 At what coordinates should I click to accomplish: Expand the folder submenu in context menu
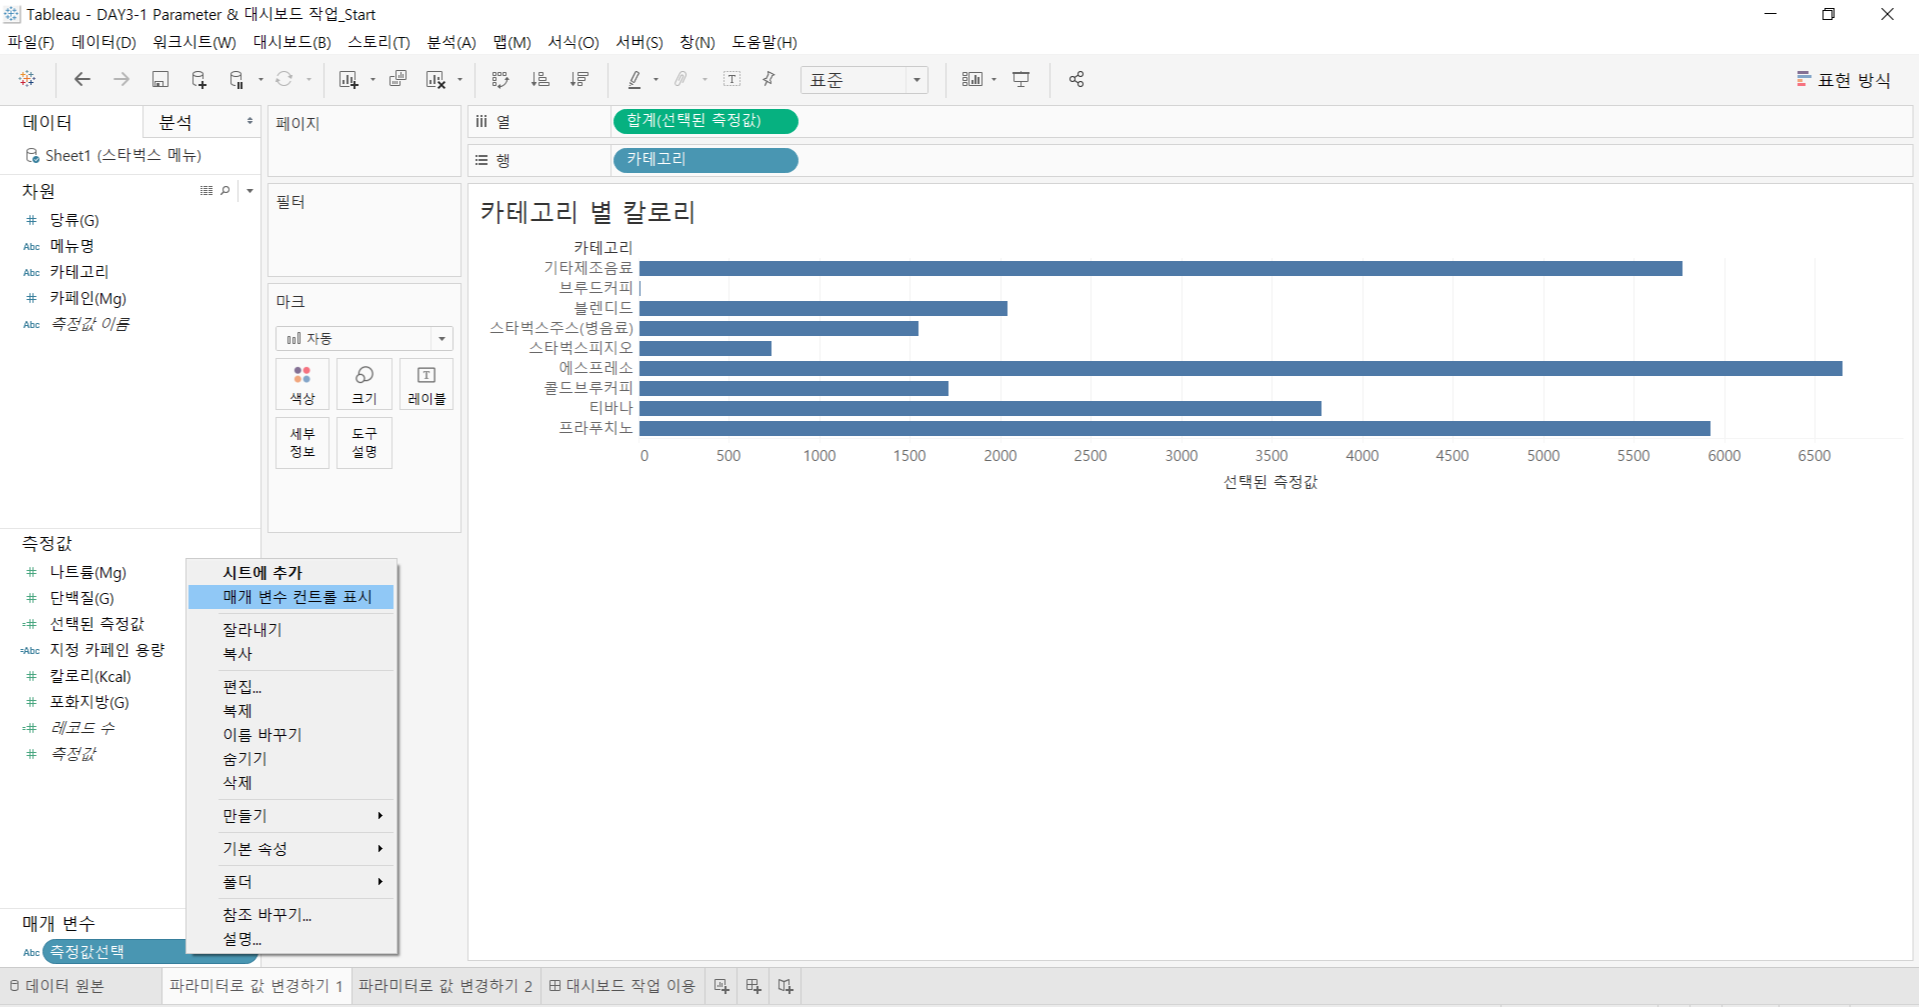click(x=291, y=882)
